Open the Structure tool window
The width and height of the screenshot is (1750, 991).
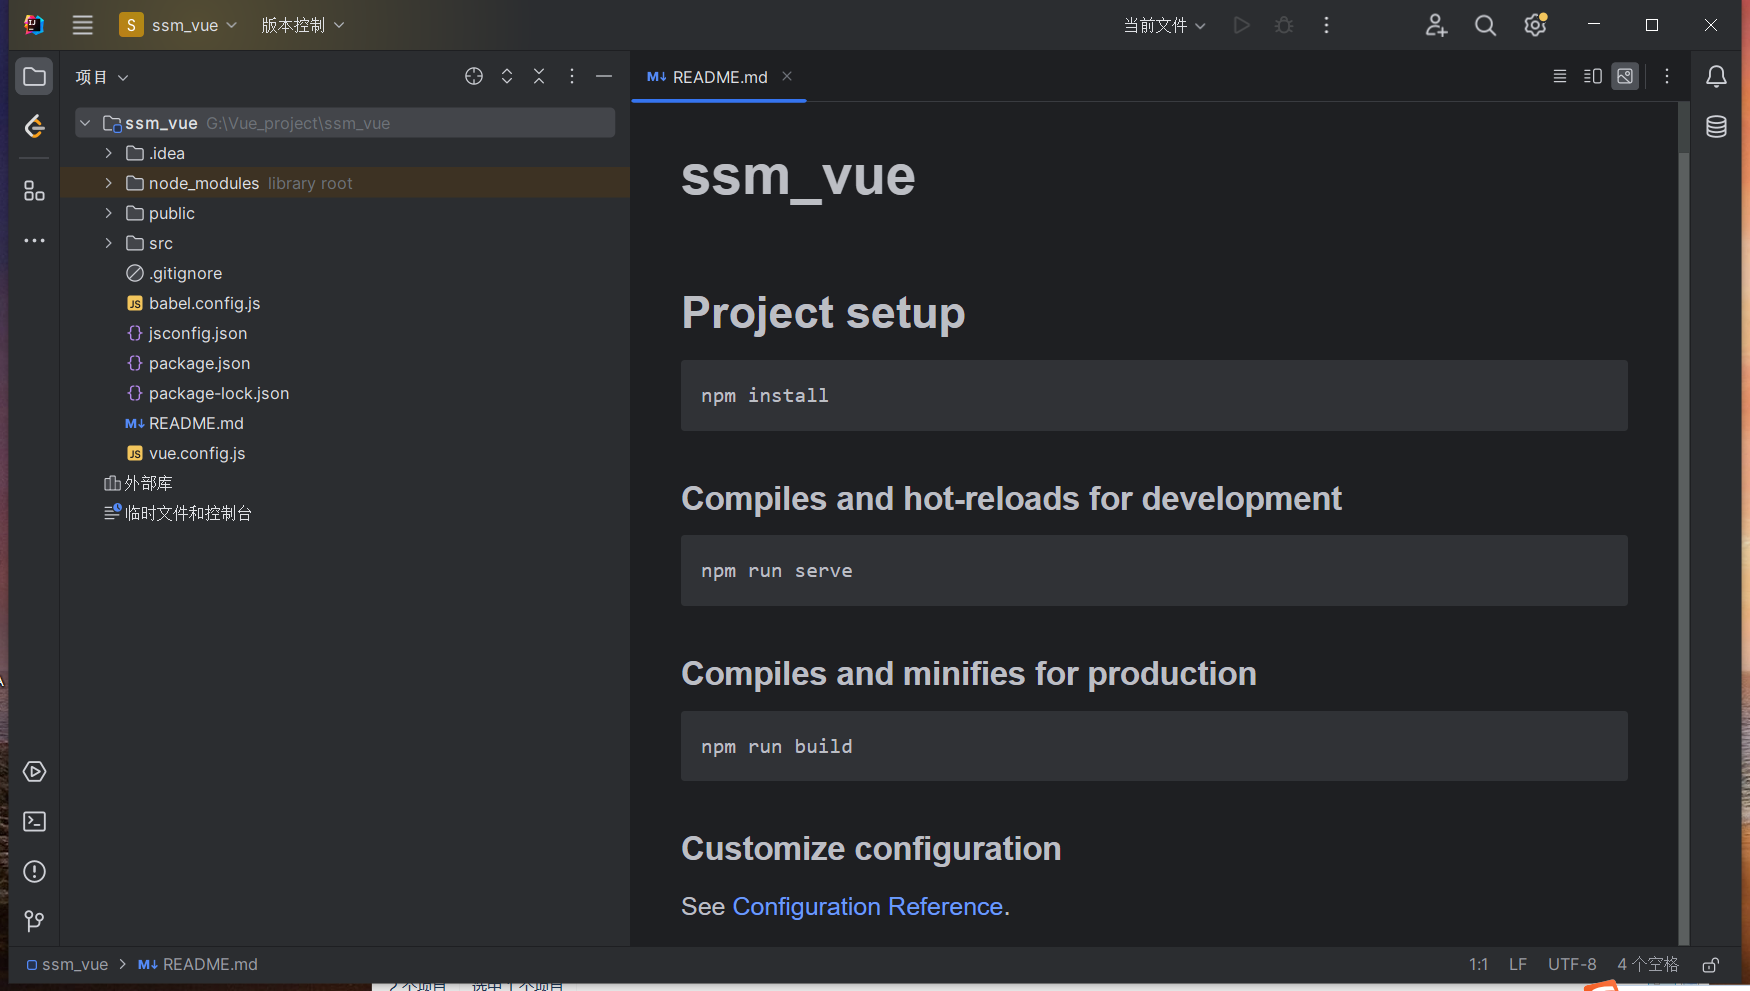[x=34, y=191]
